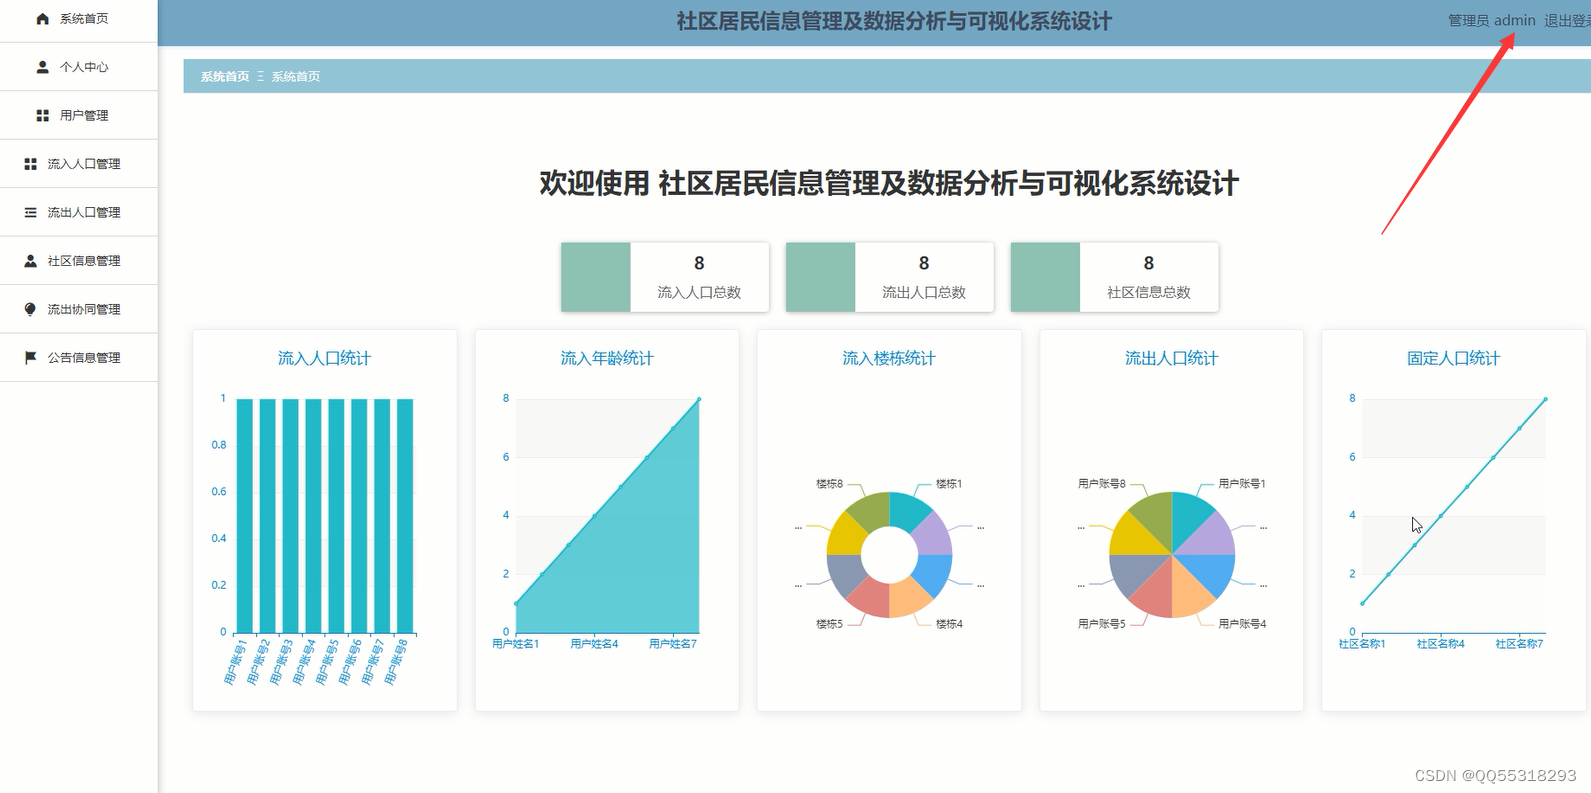Click the 用户姓名7 axis label
Viewport: 1591px width, 793px height.
tap(673, 644)
